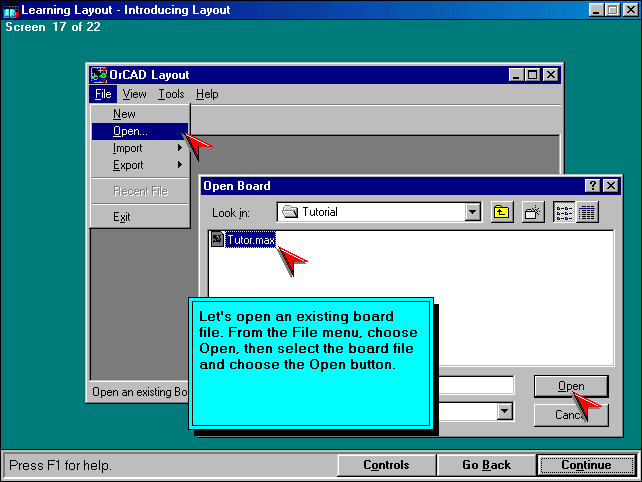Switch to Details view in Open Board
The height and width of the screenshot is (482, 642).
point(587,212)
